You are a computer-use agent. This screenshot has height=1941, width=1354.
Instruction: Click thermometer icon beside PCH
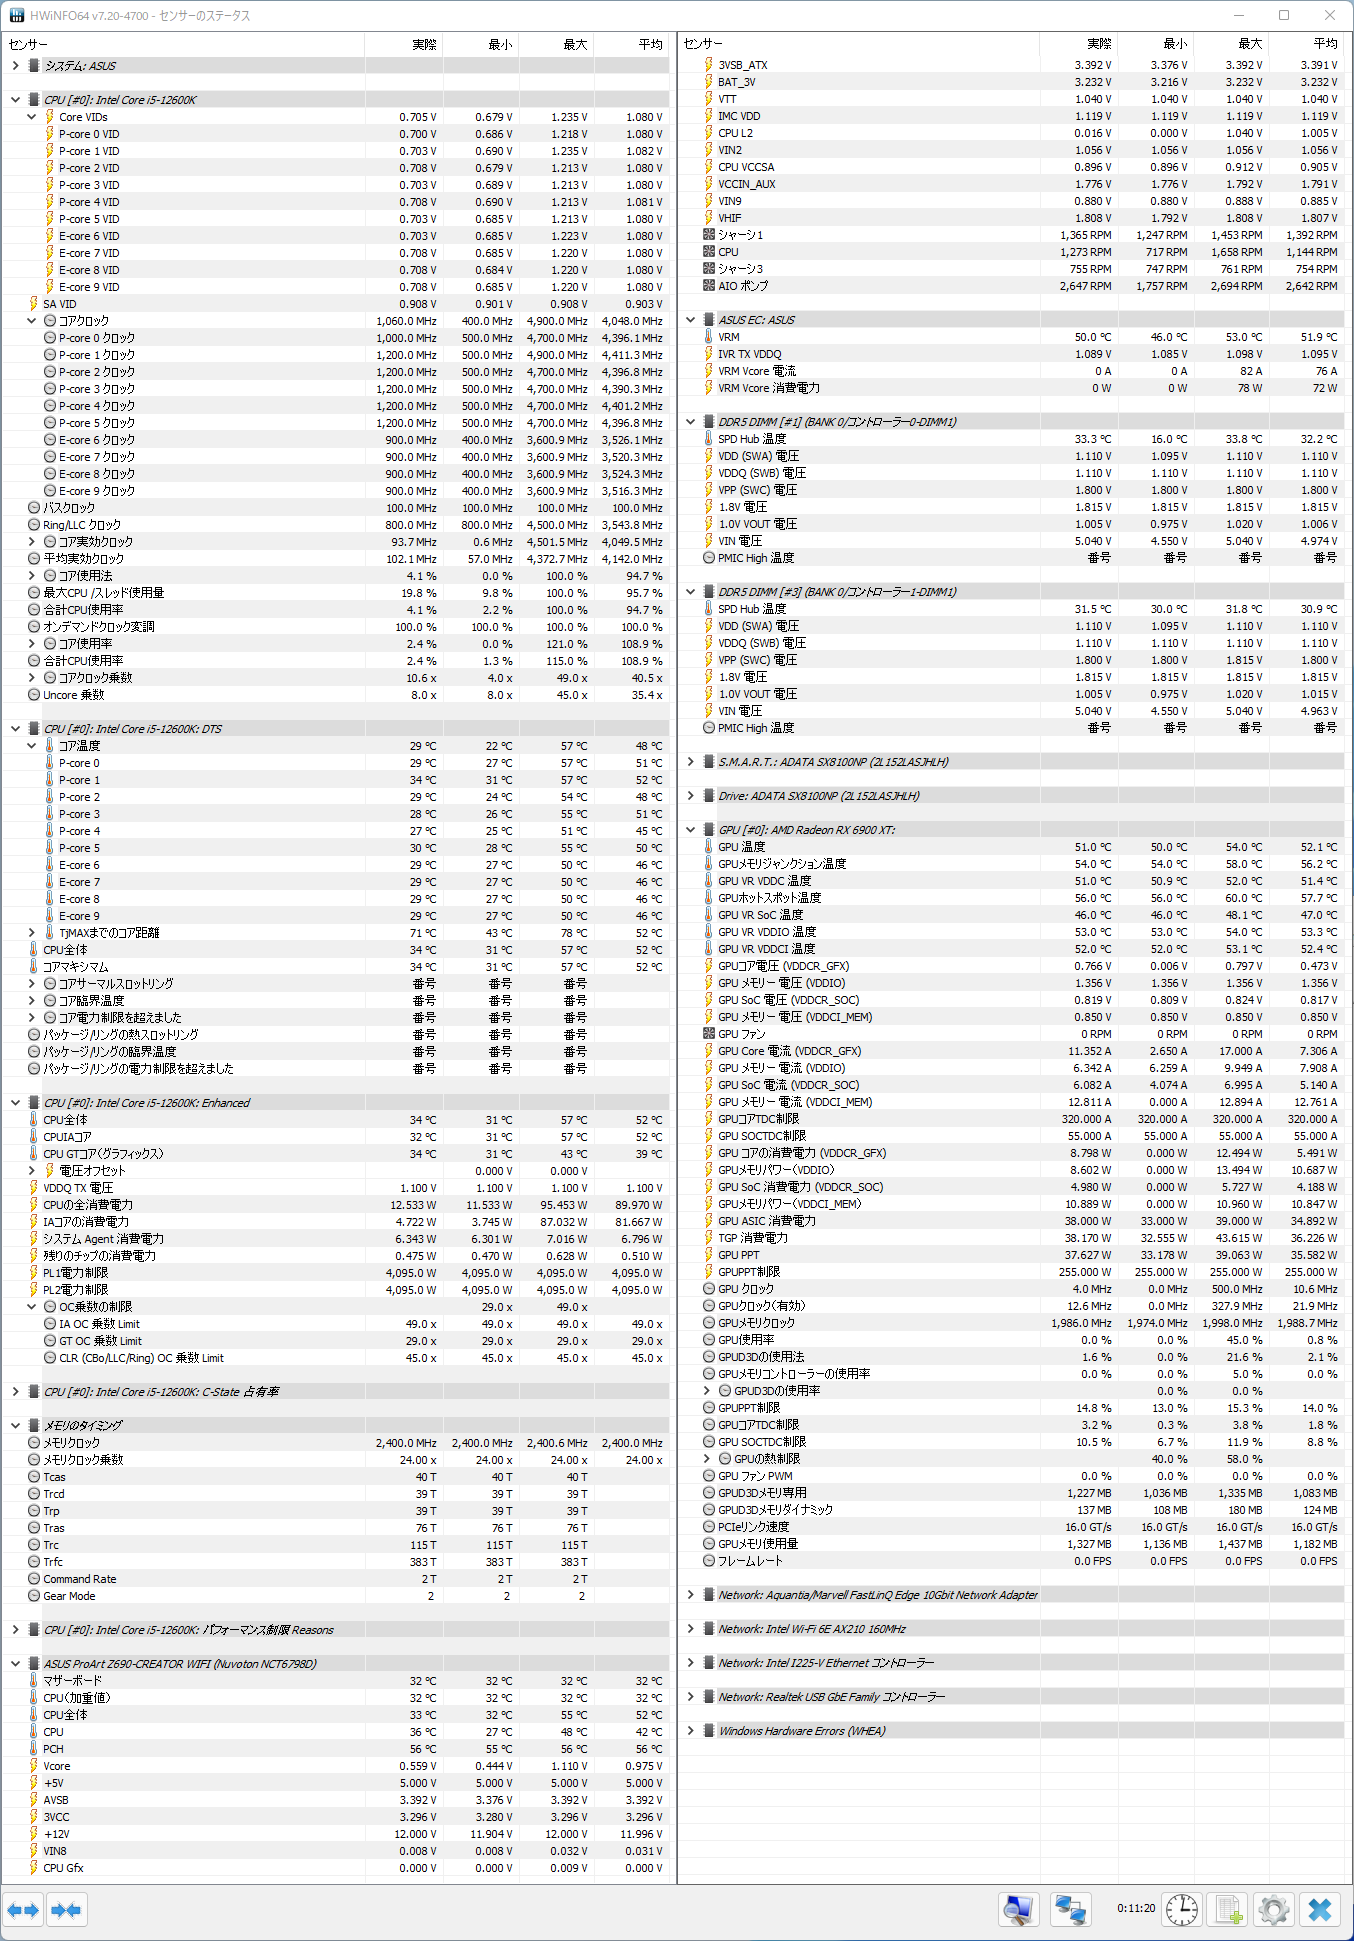pyautogui.click(x=33, y=1749)
